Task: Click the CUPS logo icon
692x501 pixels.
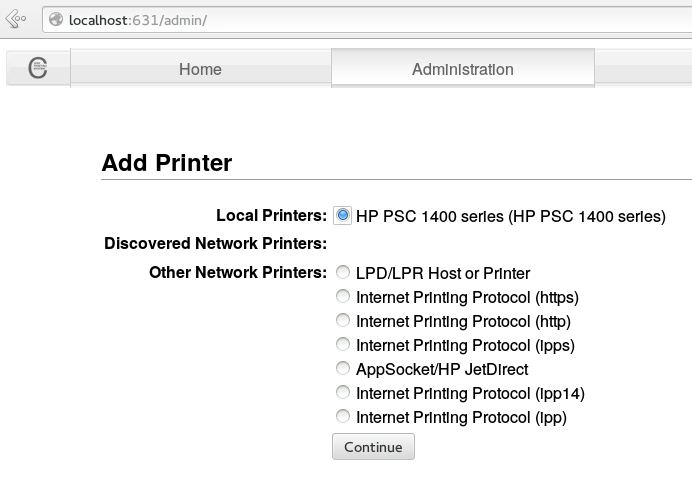Action: (38, 68)
